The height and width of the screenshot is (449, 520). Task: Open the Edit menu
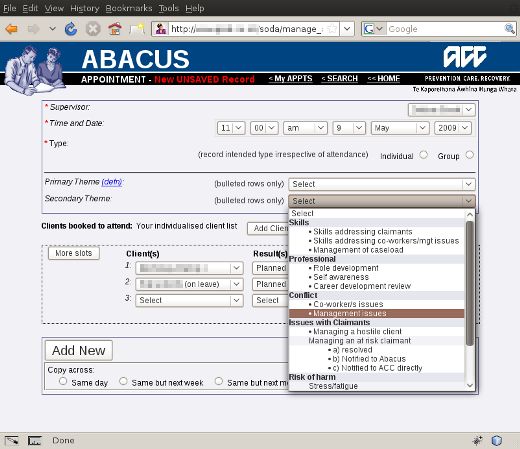(x=30, y=8)
